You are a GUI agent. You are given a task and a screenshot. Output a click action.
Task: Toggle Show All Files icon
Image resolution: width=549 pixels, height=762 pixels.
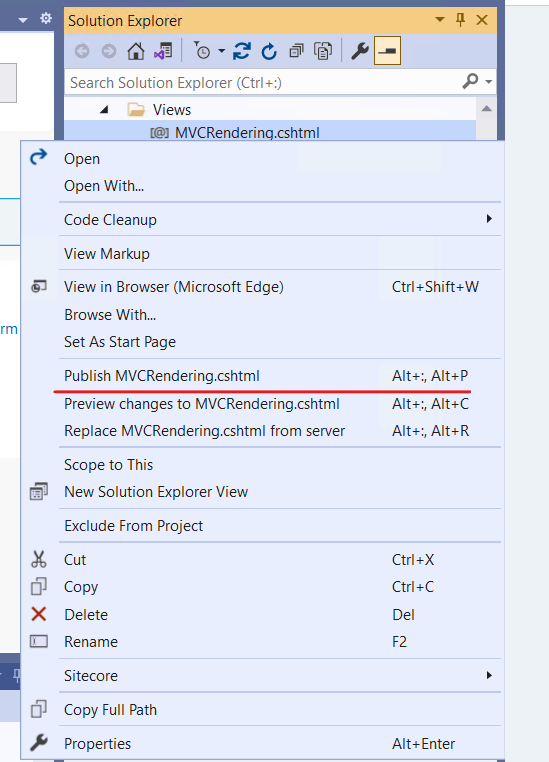click(323, 51)
